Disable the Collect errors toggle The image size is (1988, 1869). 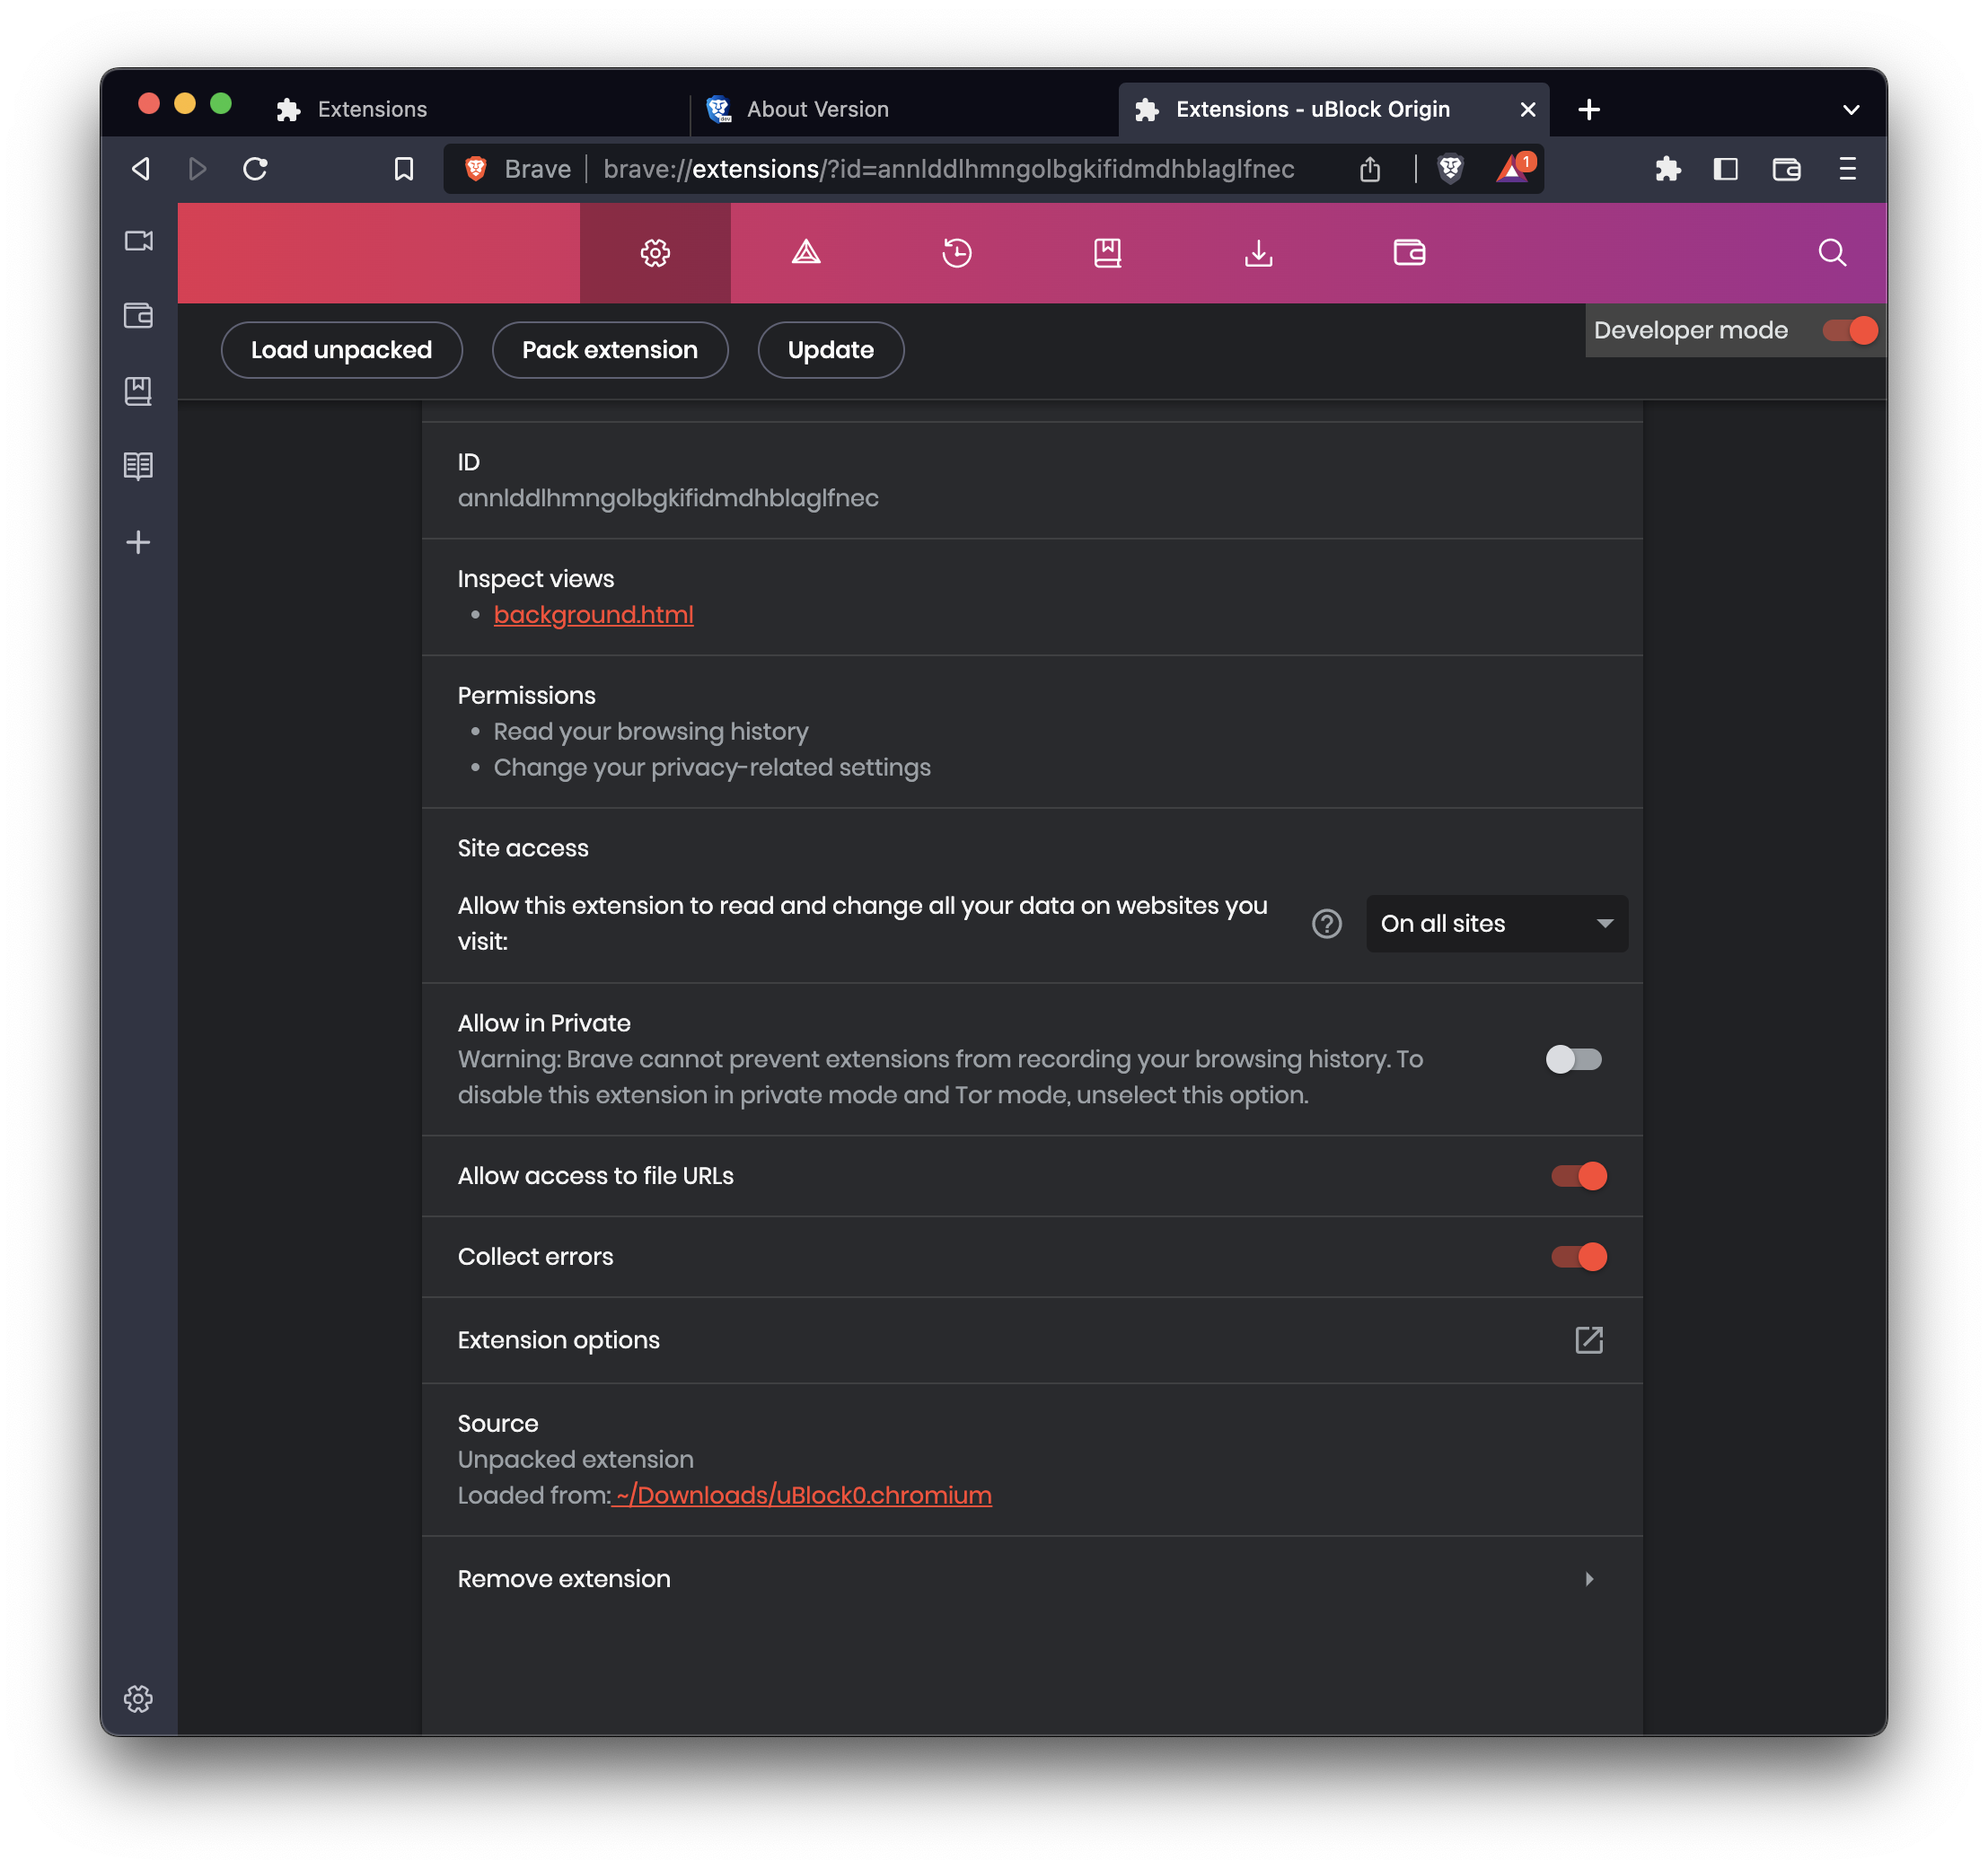(1578, 1257)
